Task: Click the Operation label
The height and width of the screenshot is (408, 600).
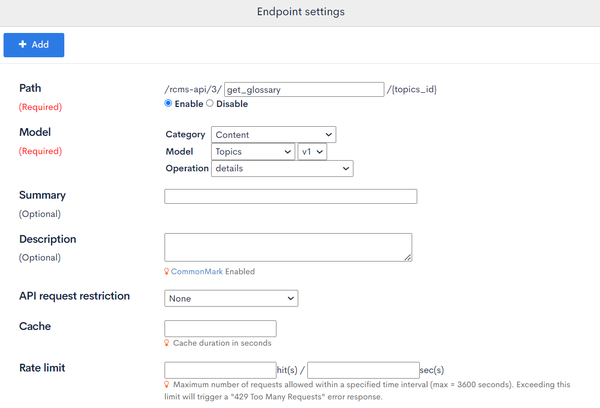Action: [187, 168]
